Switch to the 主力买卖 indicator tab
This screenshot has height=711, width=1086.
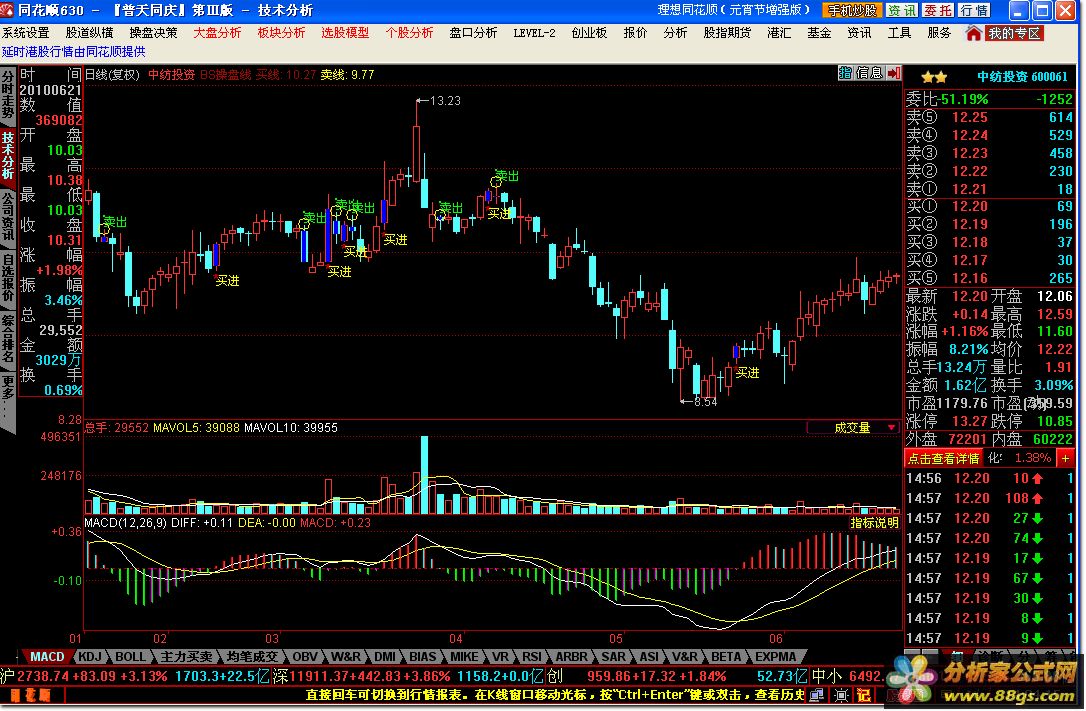[186, 656]
